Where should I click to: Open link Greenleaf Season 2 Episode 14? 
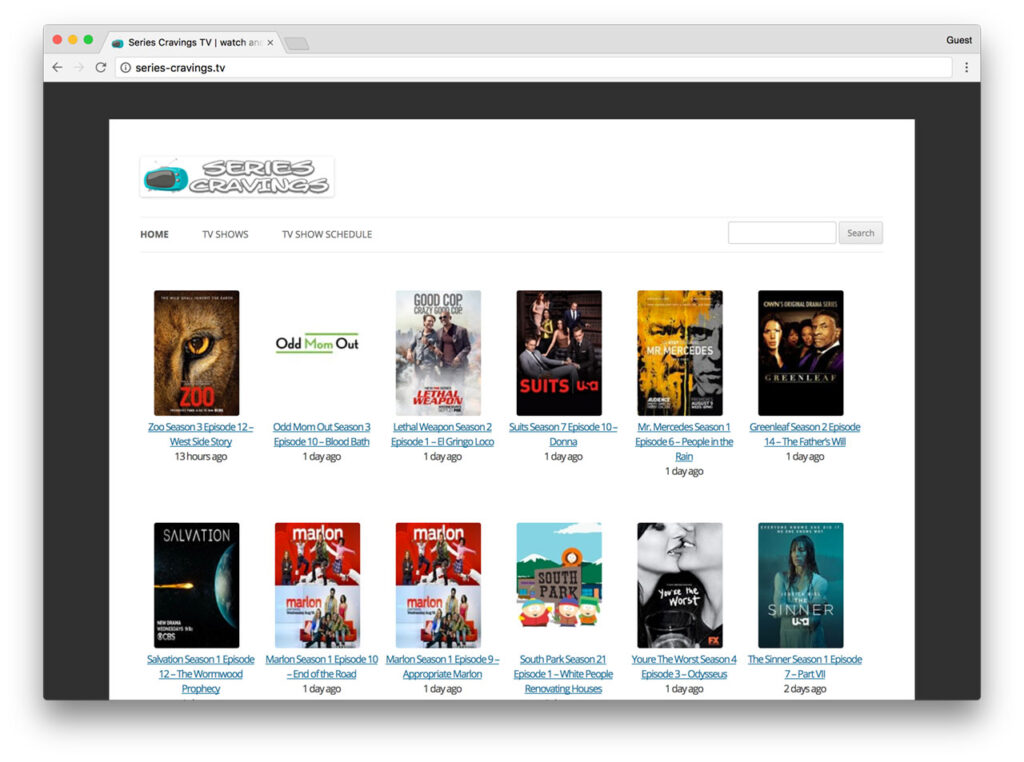tap(805, 434)
